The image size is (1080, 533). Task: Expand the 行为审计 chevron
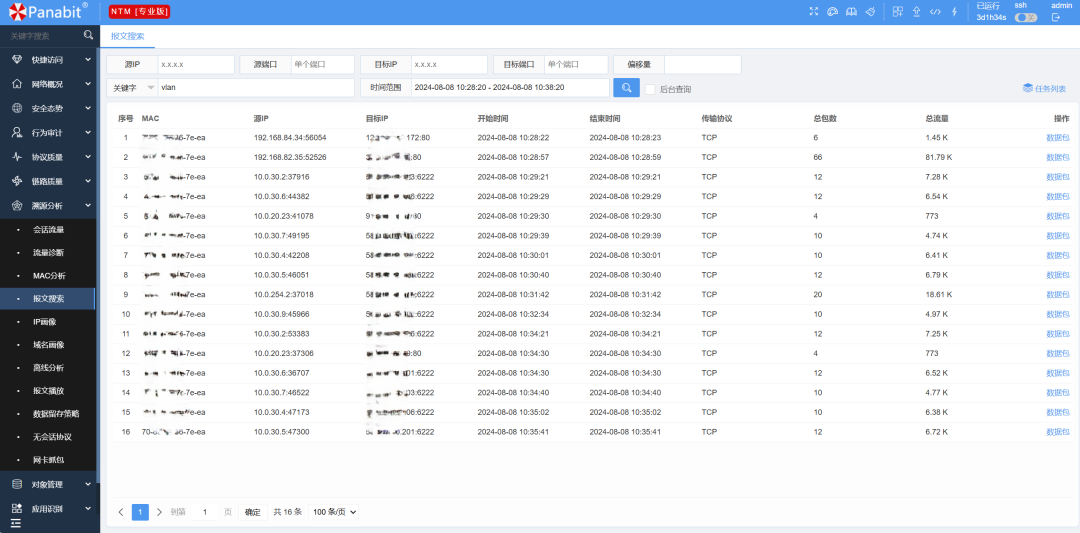[x=88, y=132]
